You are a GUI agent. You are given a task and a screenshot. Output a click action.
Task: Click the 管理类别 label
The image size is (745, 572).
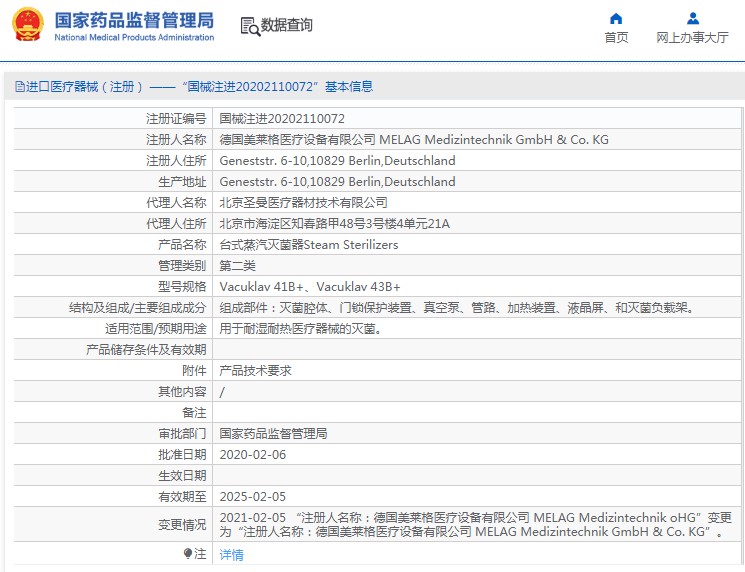(182, 266)
